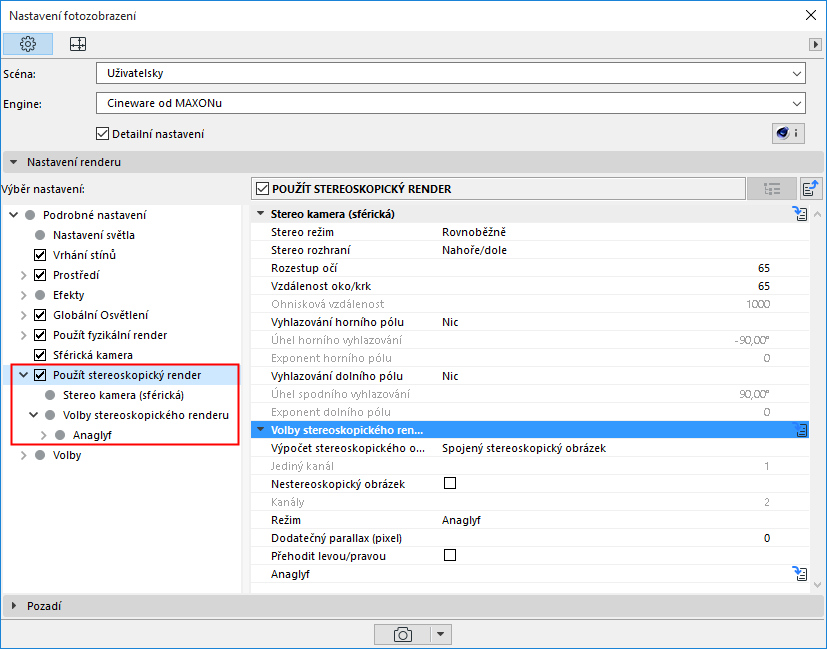Screen dimensions: 827x649
Task: Open the Engine dropdown
Action: pyautogui.click(x=450, y=103)
